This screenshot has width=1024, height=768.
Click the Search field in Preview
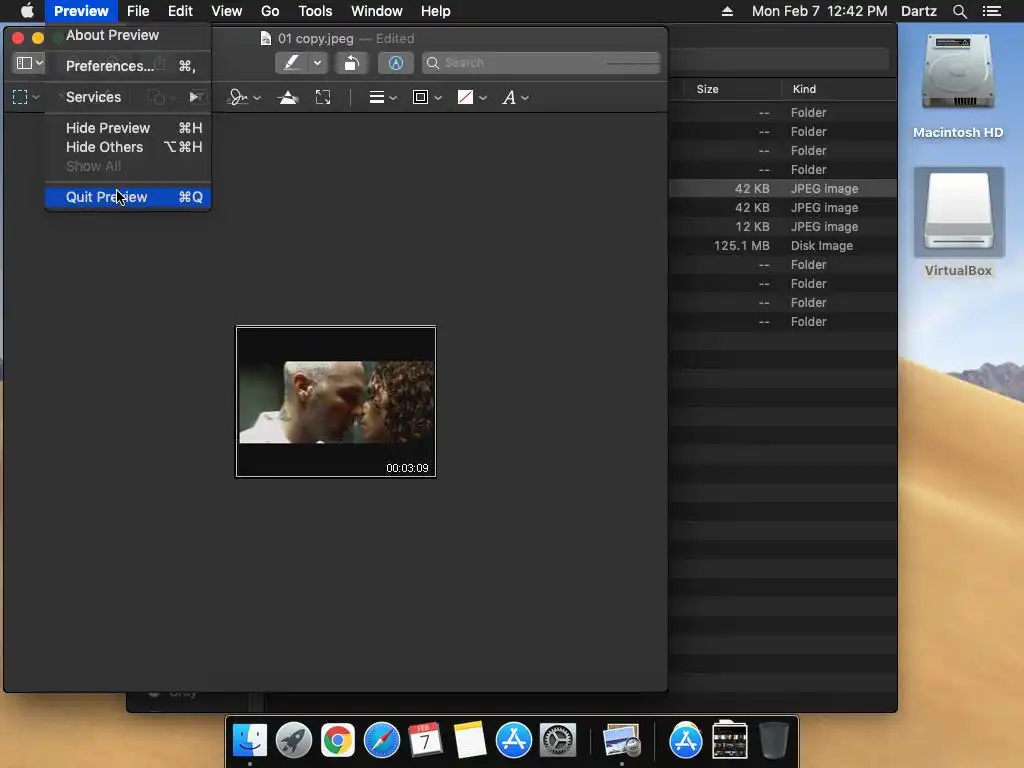[541, 63]
